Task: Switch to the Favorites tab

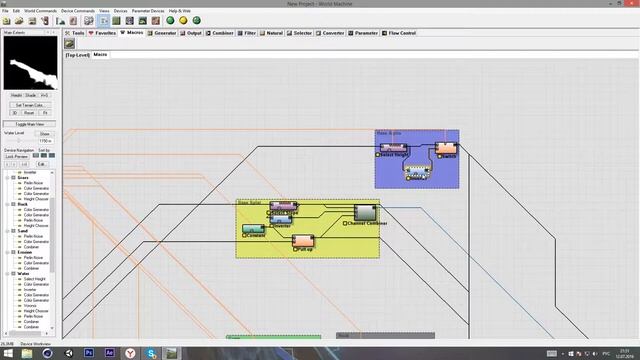Action: point(102,33)
